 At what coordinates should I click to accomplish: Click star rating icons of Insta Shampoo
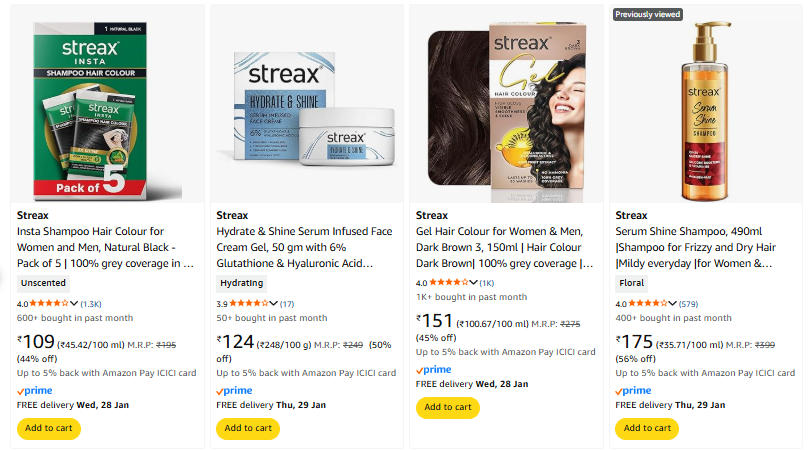point(49,303)
